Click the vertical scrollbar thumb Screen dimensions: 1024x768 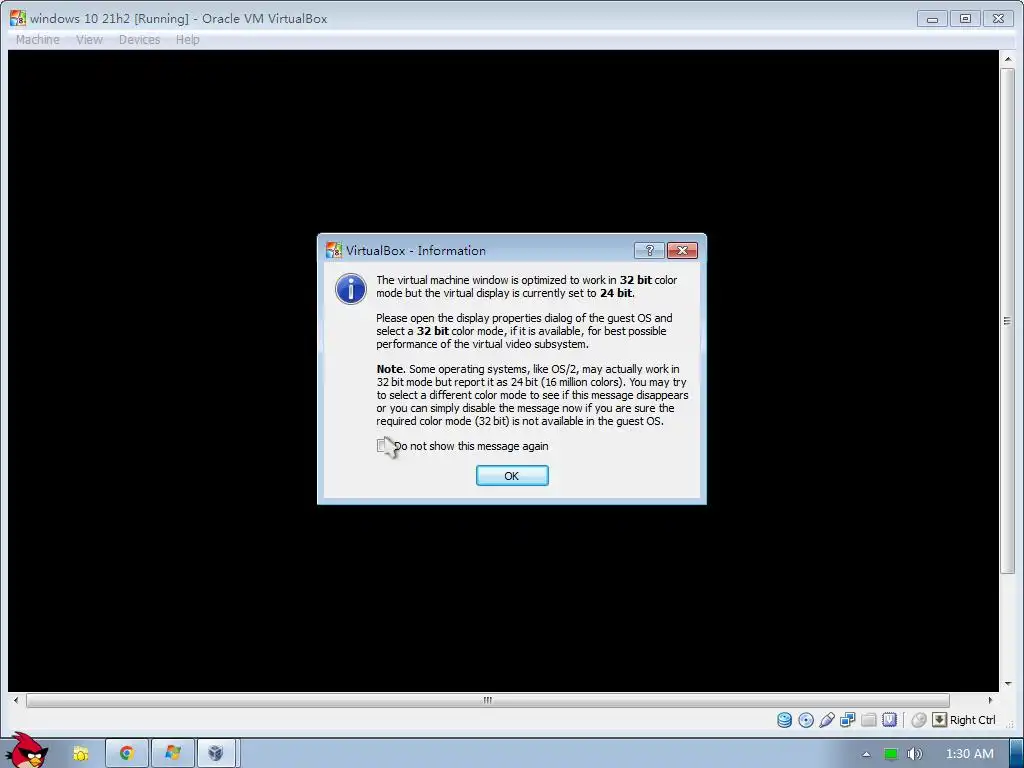tap(1008, 320)
